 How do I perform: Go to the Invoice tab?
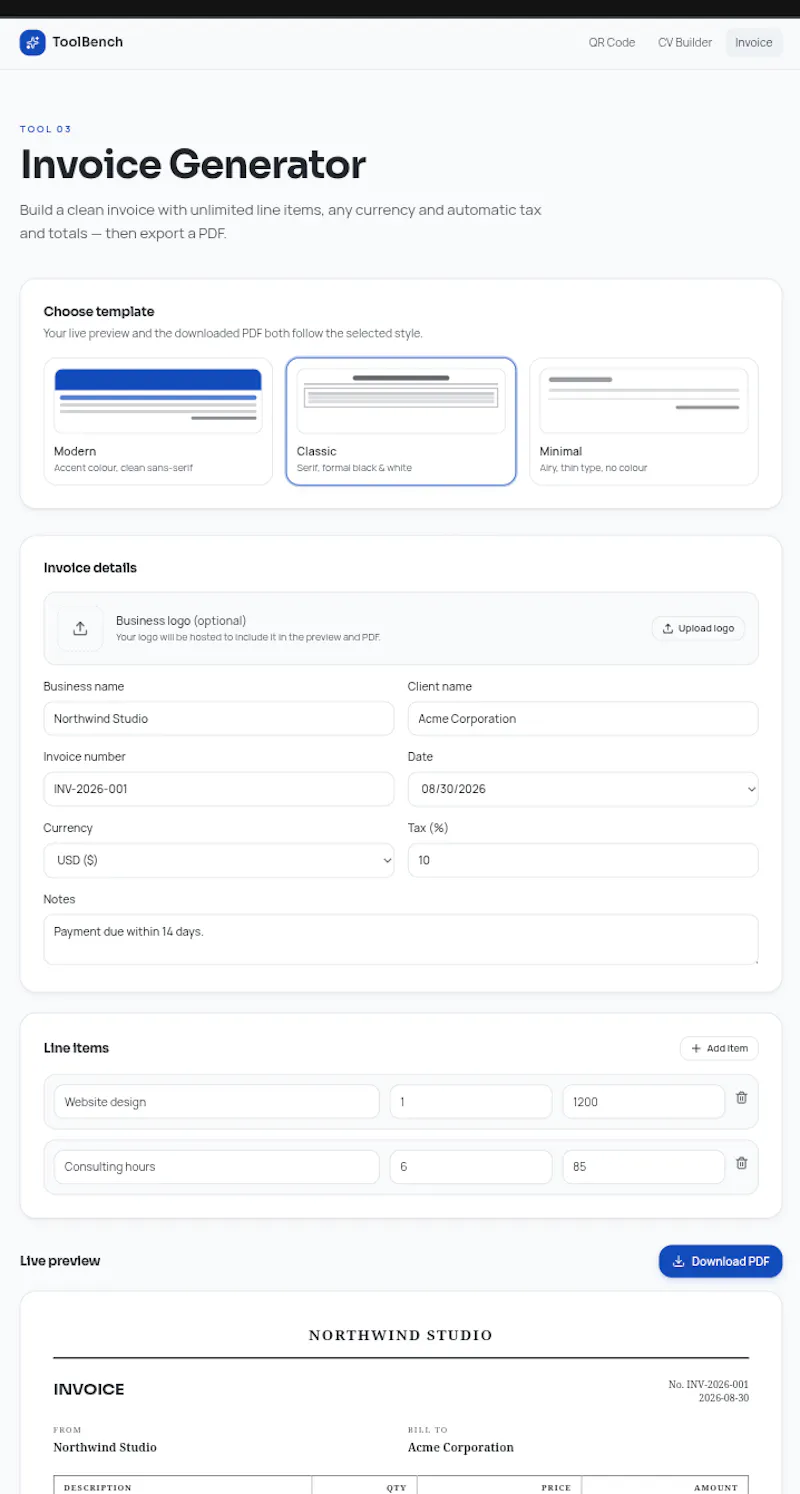(x=754, y=43)
